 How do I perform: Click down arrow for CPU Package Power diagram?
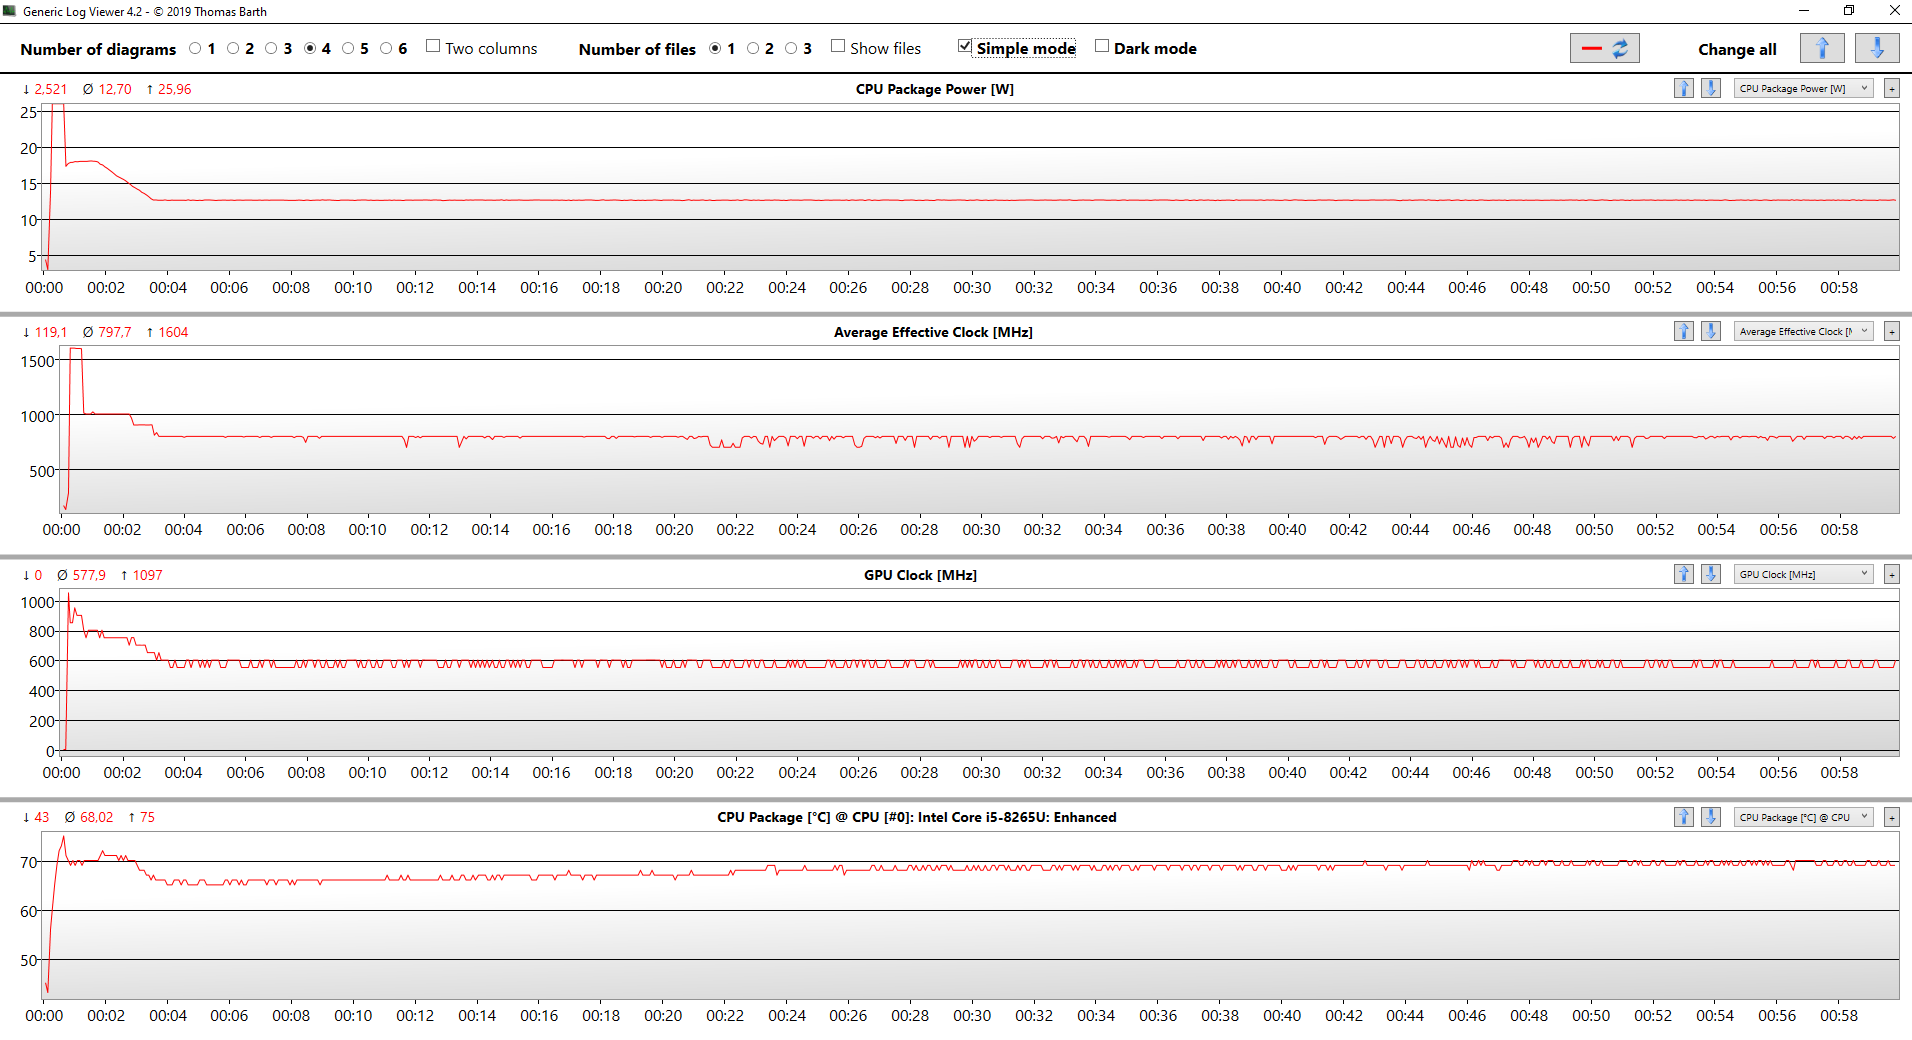pos(1711,88)
